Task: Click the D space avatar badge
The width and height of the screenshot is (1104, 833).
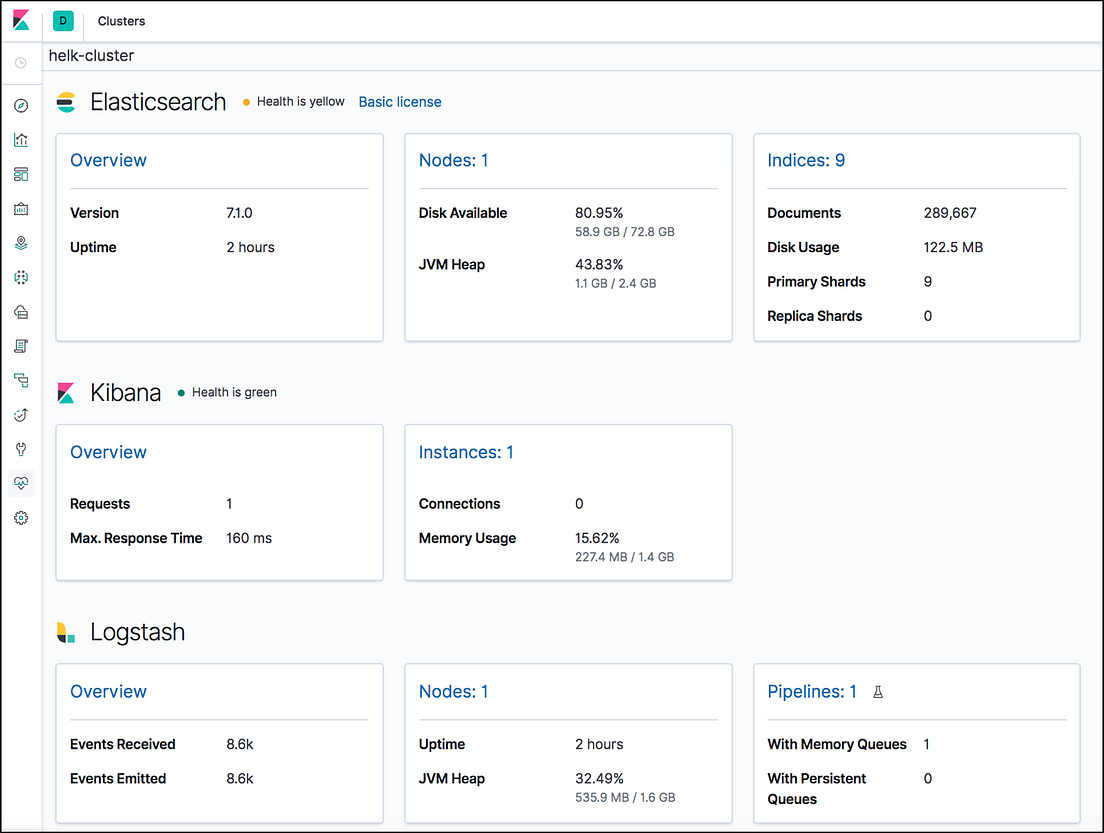Action: click(63, 20)
